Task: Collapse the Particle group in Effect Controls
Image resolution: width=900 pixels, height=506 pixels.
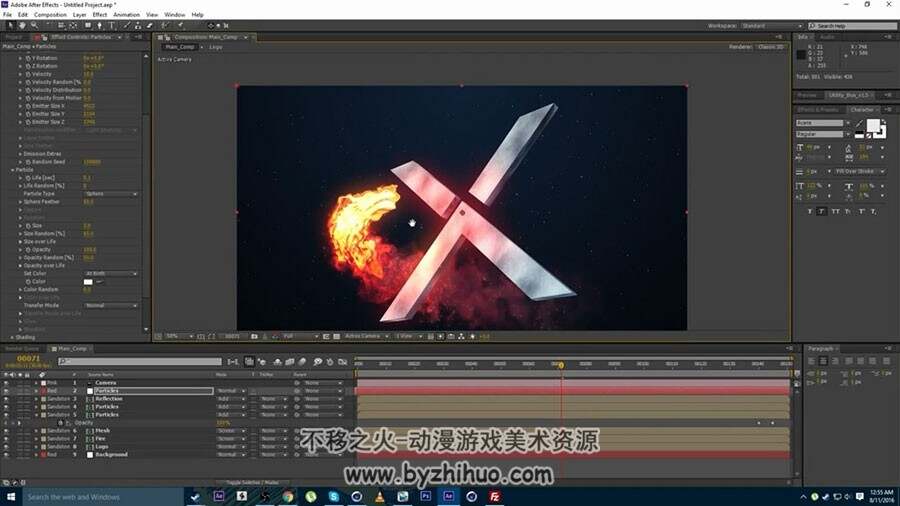Action: tap(13, 170)
